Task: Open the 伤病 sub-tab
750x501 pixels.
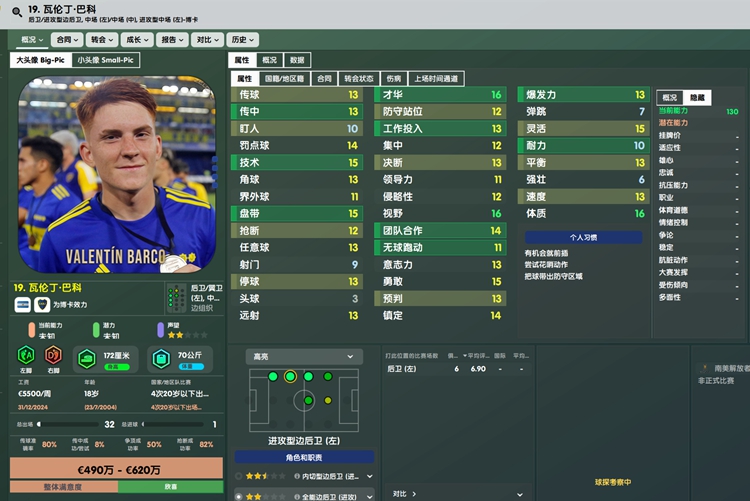Action: (394, 78)
